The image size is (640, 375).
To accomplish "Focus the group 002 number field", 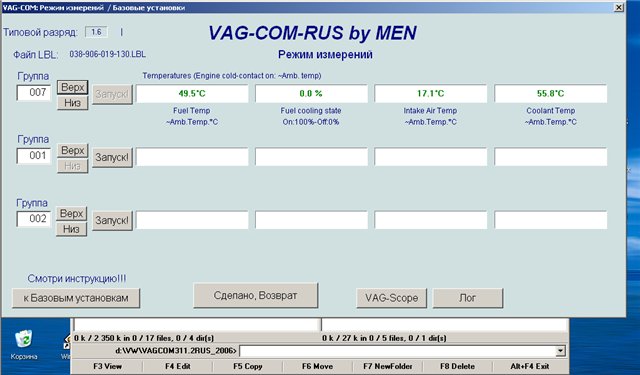I will click(x=33, y=219).
